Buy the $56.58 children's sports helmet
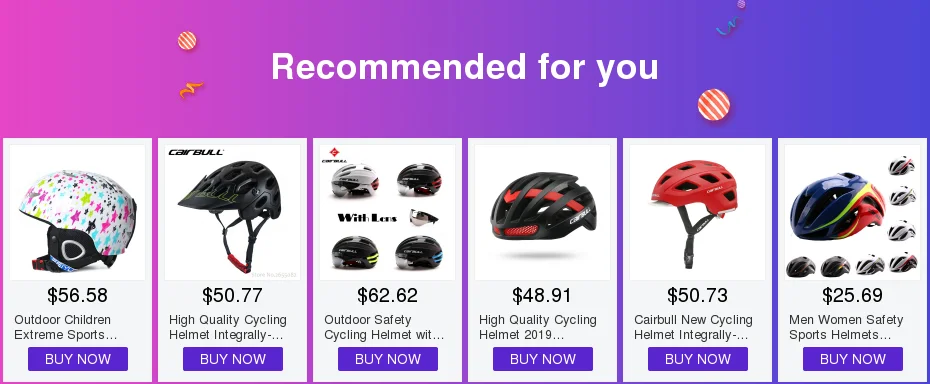This screenshot has height=384, width=930. pos(78,359)
